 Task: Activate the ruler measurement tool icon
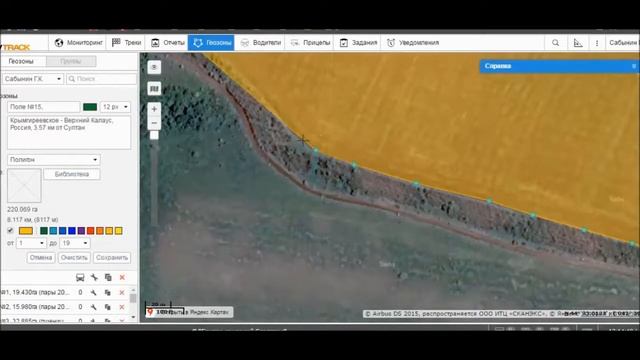tap(578, 42)
